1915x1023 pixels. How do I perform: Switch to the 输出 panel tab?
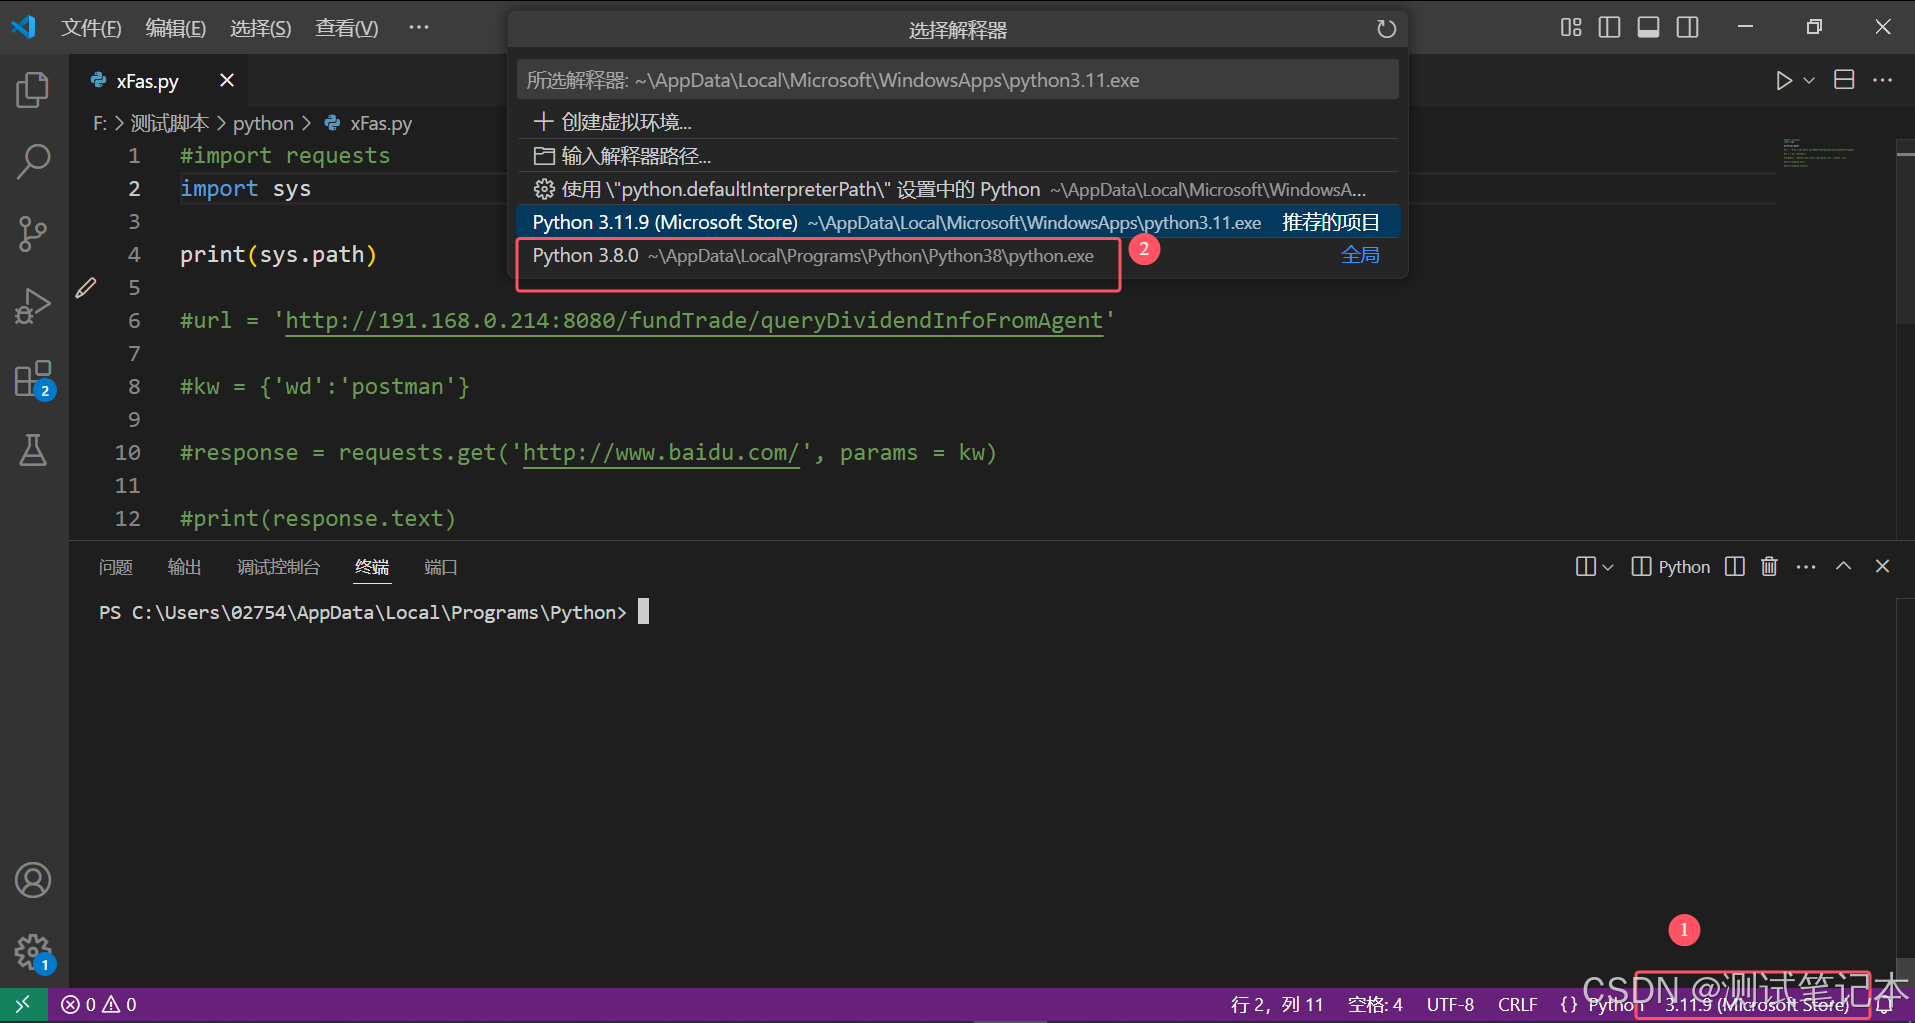click(184, 566)
